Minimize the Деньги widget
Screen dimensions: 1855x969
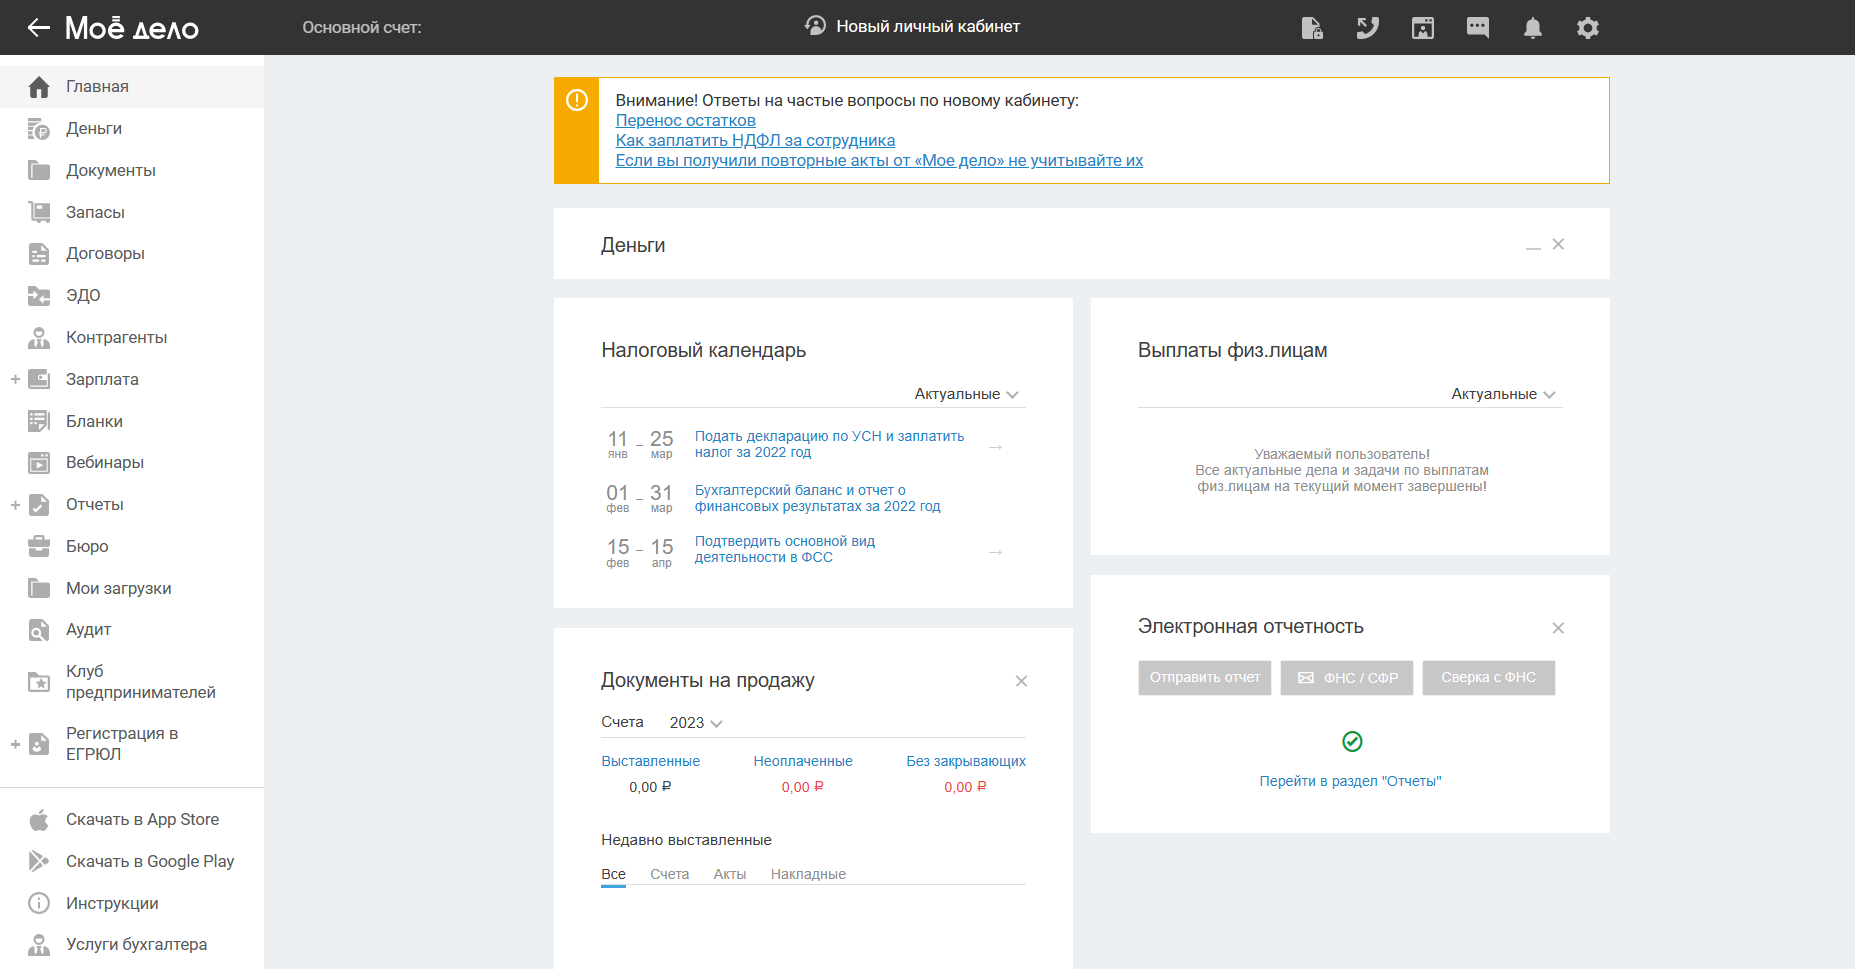point(1532,245)
